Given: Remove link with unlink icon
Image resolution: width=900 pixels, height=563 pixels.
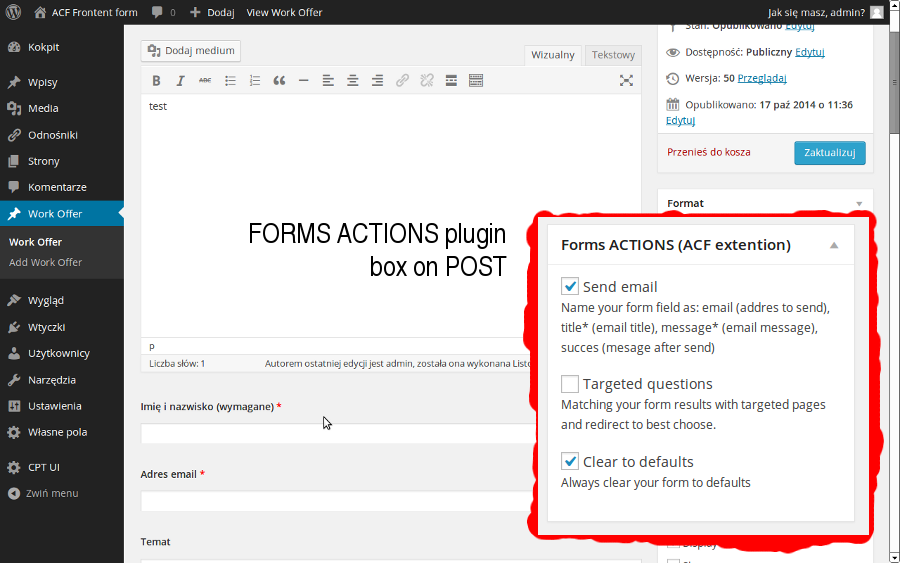Looking at the screenshot, I should pos(426,81).
